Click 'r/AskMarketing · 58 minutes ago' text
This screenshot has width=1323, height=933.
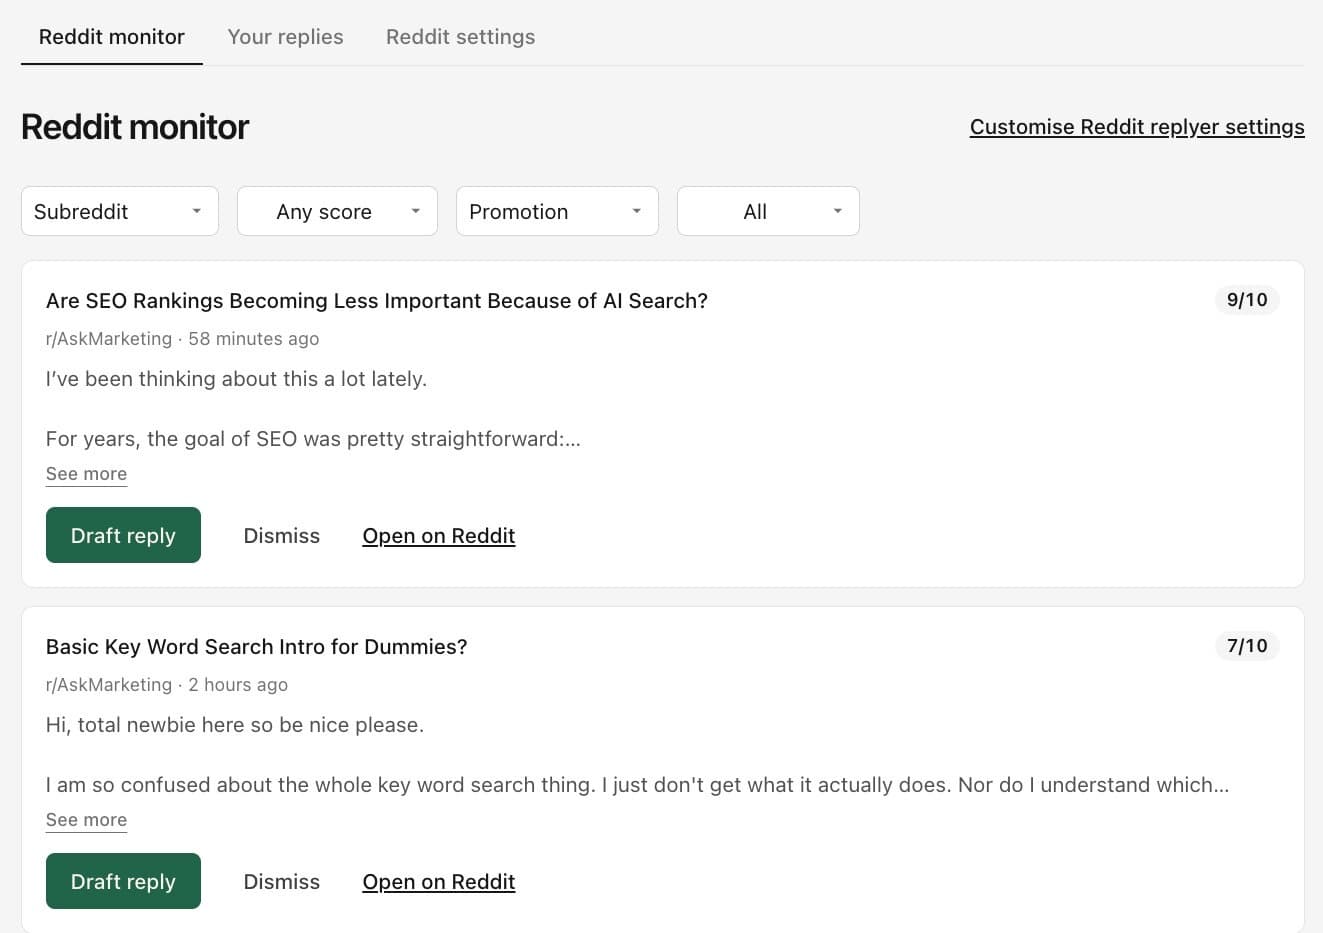point(183,339)
